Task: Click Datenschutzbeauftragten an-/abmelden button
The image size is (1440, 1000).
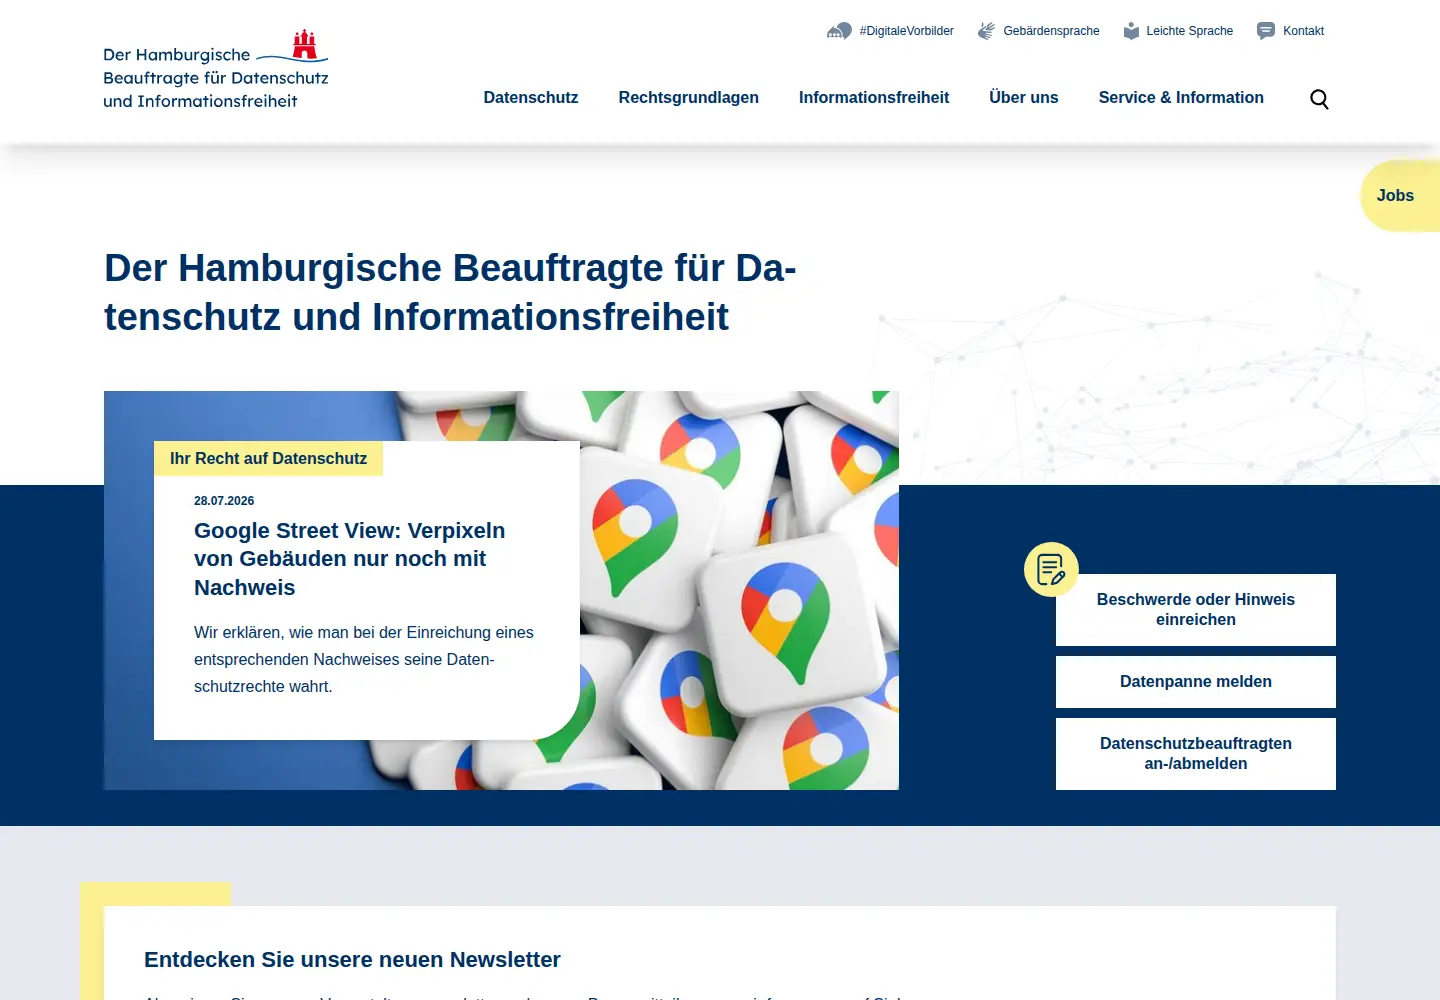Action: click(x=1196, y=754)
